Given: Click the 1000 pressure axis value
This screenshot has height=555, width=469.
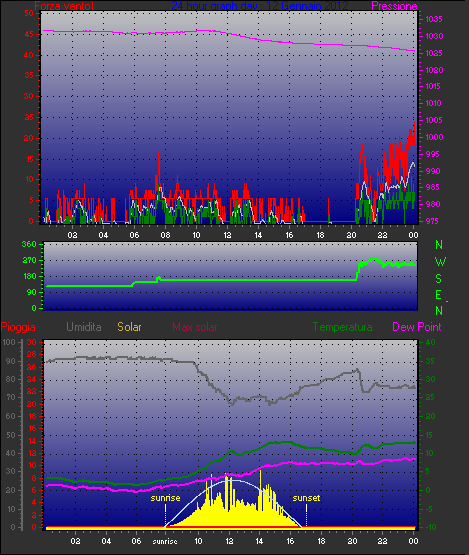Looking at the screenshot, I should (x=434, y=137).
